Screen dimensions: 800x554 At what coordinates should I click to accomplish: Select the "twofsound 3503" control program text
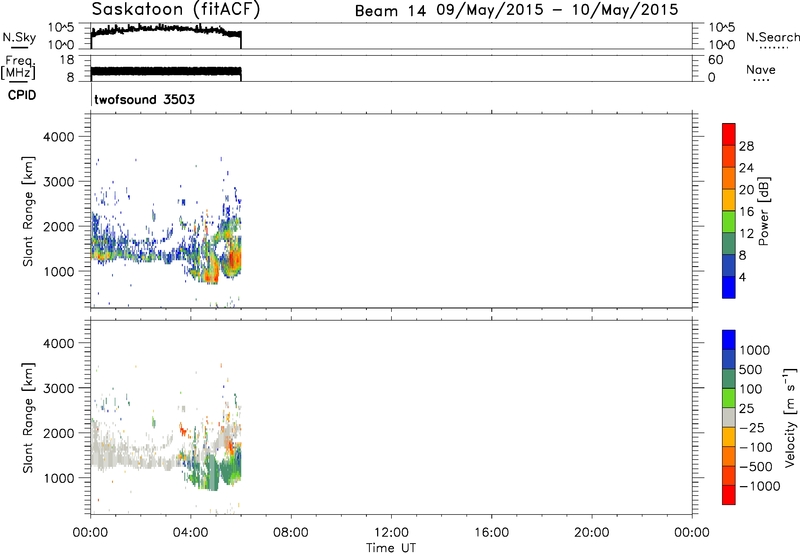(144, 99)
